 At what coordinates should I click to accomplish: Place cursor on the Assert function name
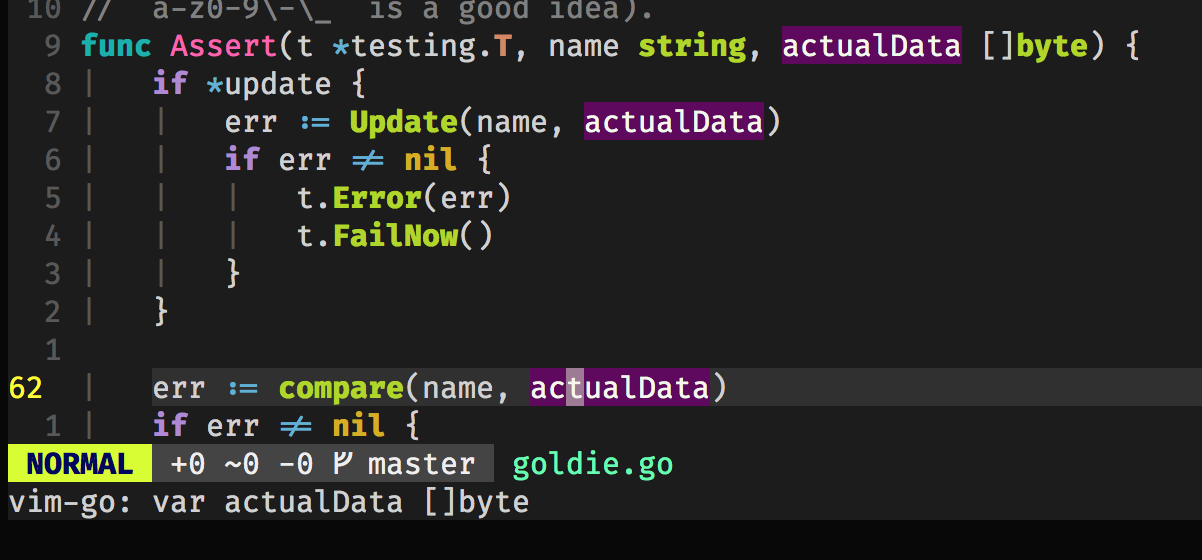click(223, 46)
